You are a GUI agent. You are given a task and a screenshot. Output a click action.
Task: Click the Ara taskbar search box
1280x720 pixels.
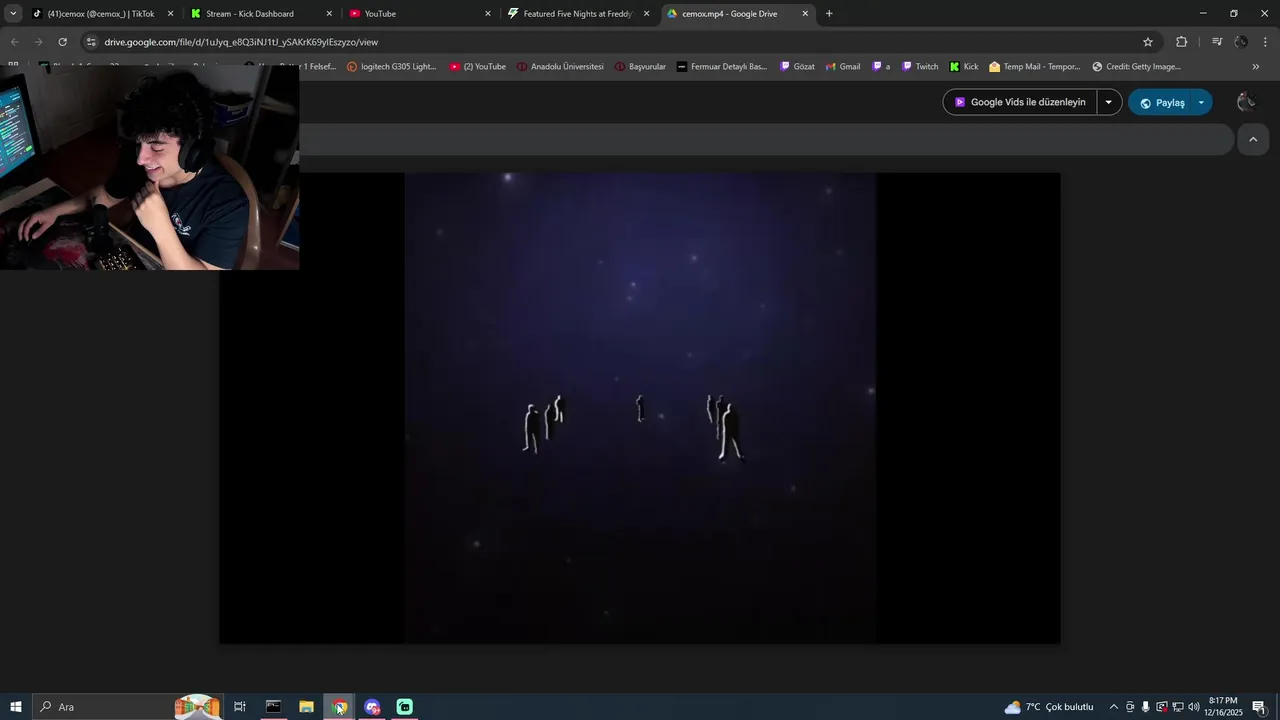point(130,707)
